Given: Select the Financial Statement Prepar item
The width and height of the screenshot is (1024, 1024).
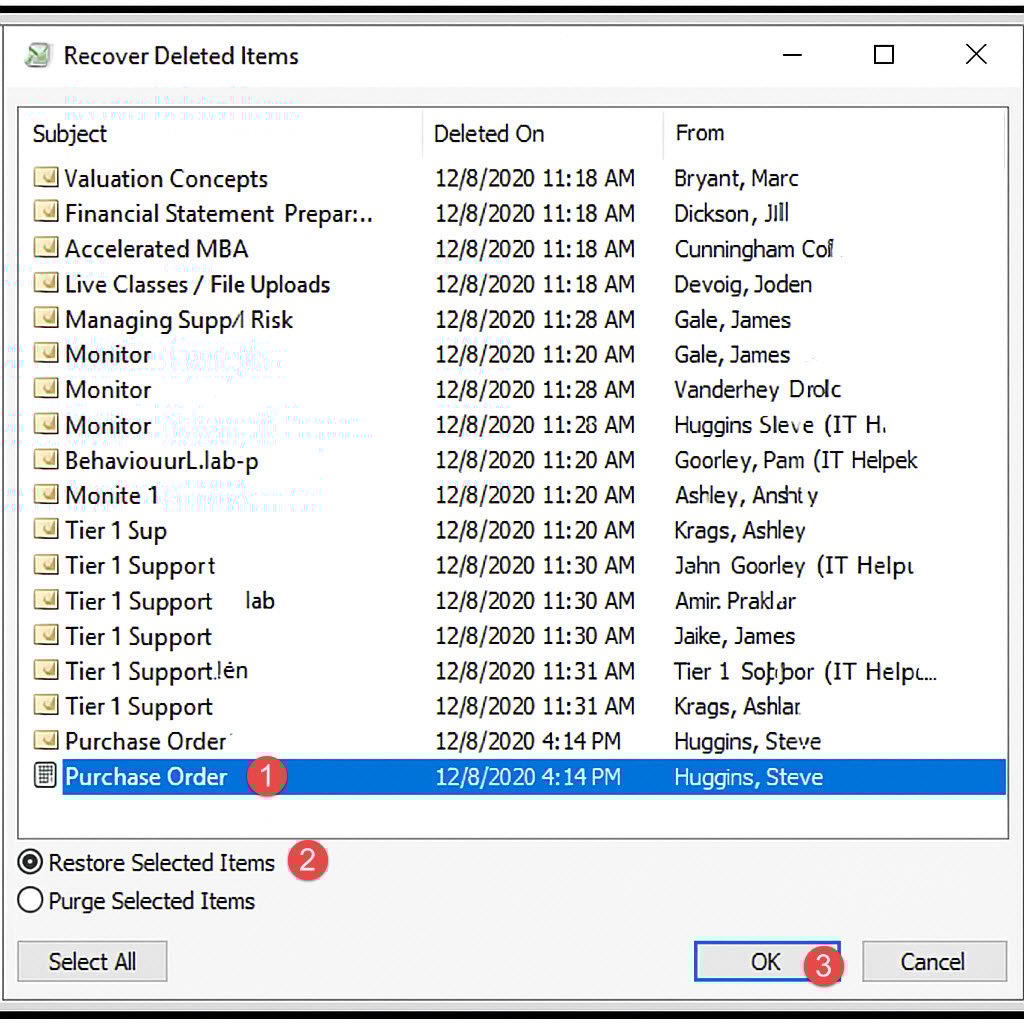Looking at the screenshot, I should [218, 214].
